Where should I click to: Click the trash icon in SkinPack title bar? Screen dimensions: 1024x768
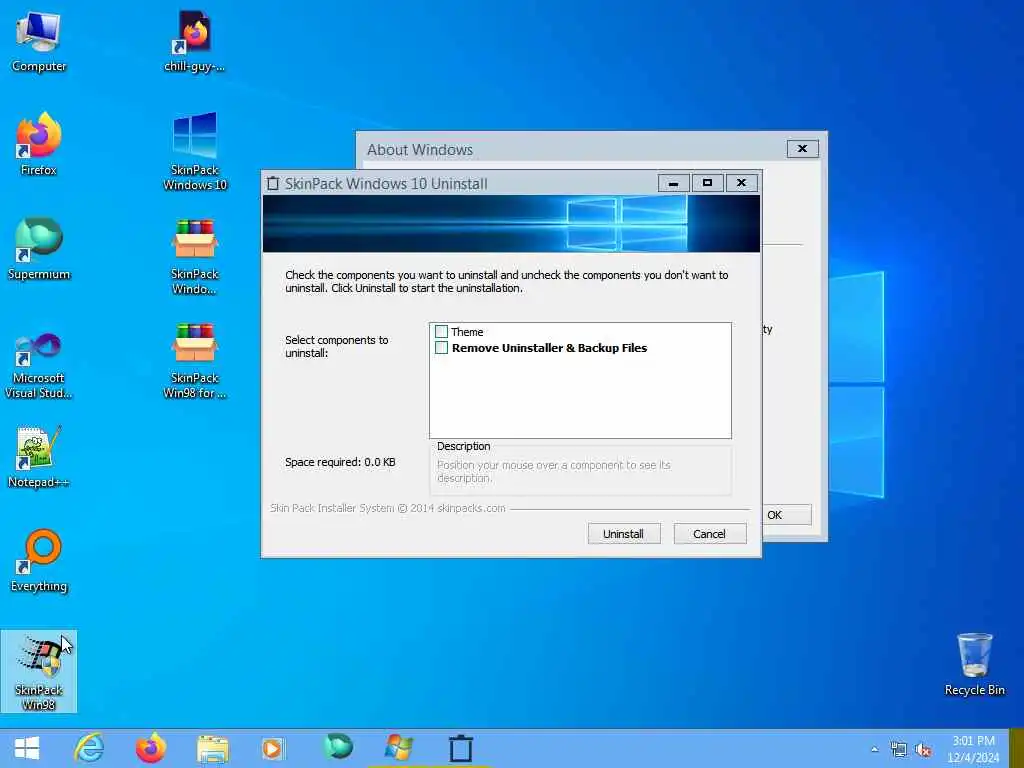point(273,184)
